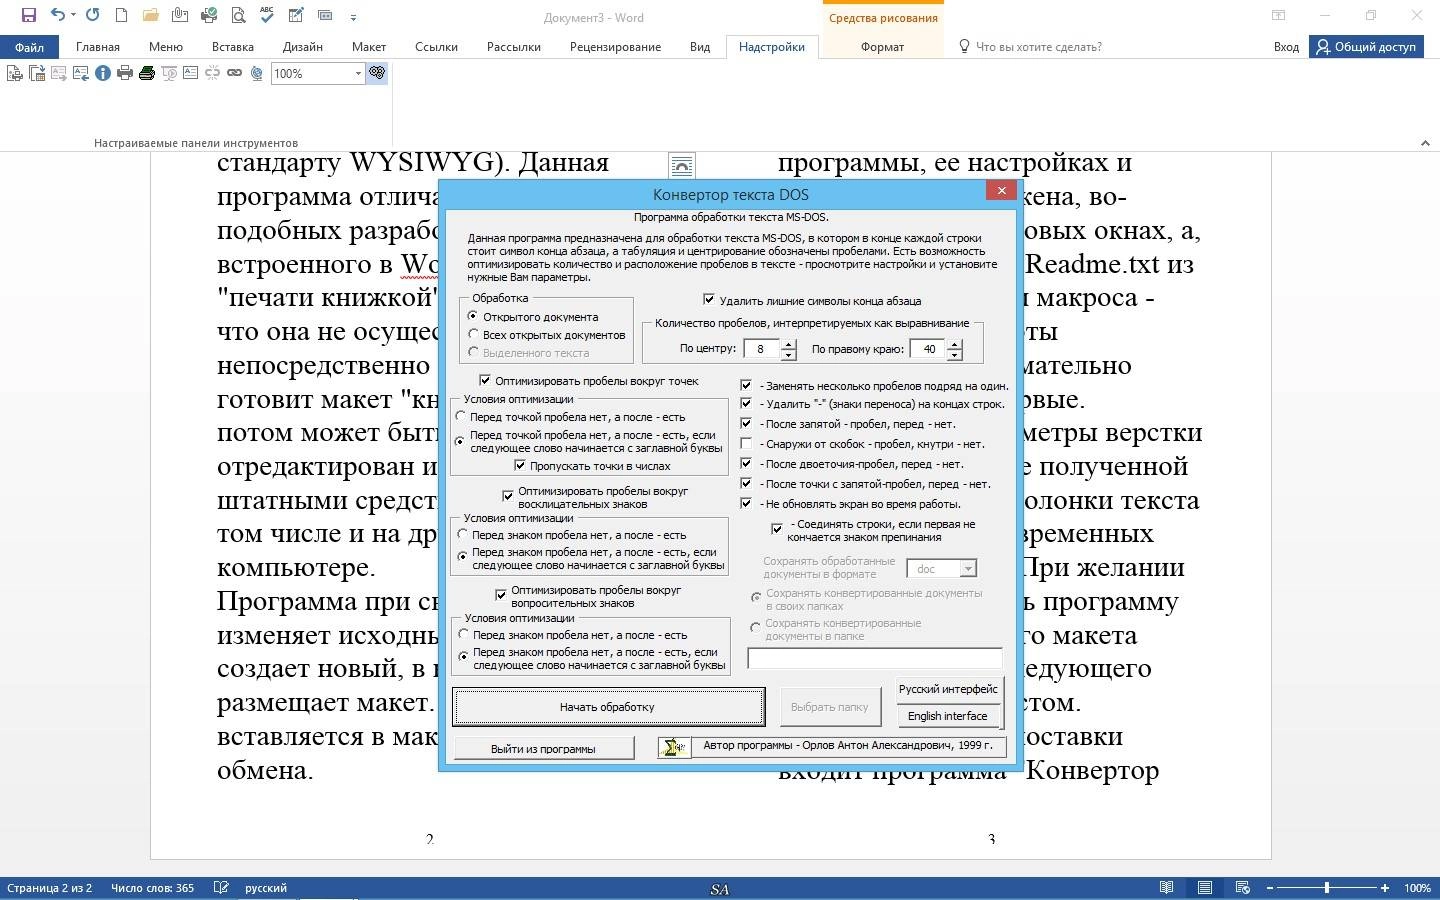Switch to Print Layout view in status bar

coord(1205,888)
